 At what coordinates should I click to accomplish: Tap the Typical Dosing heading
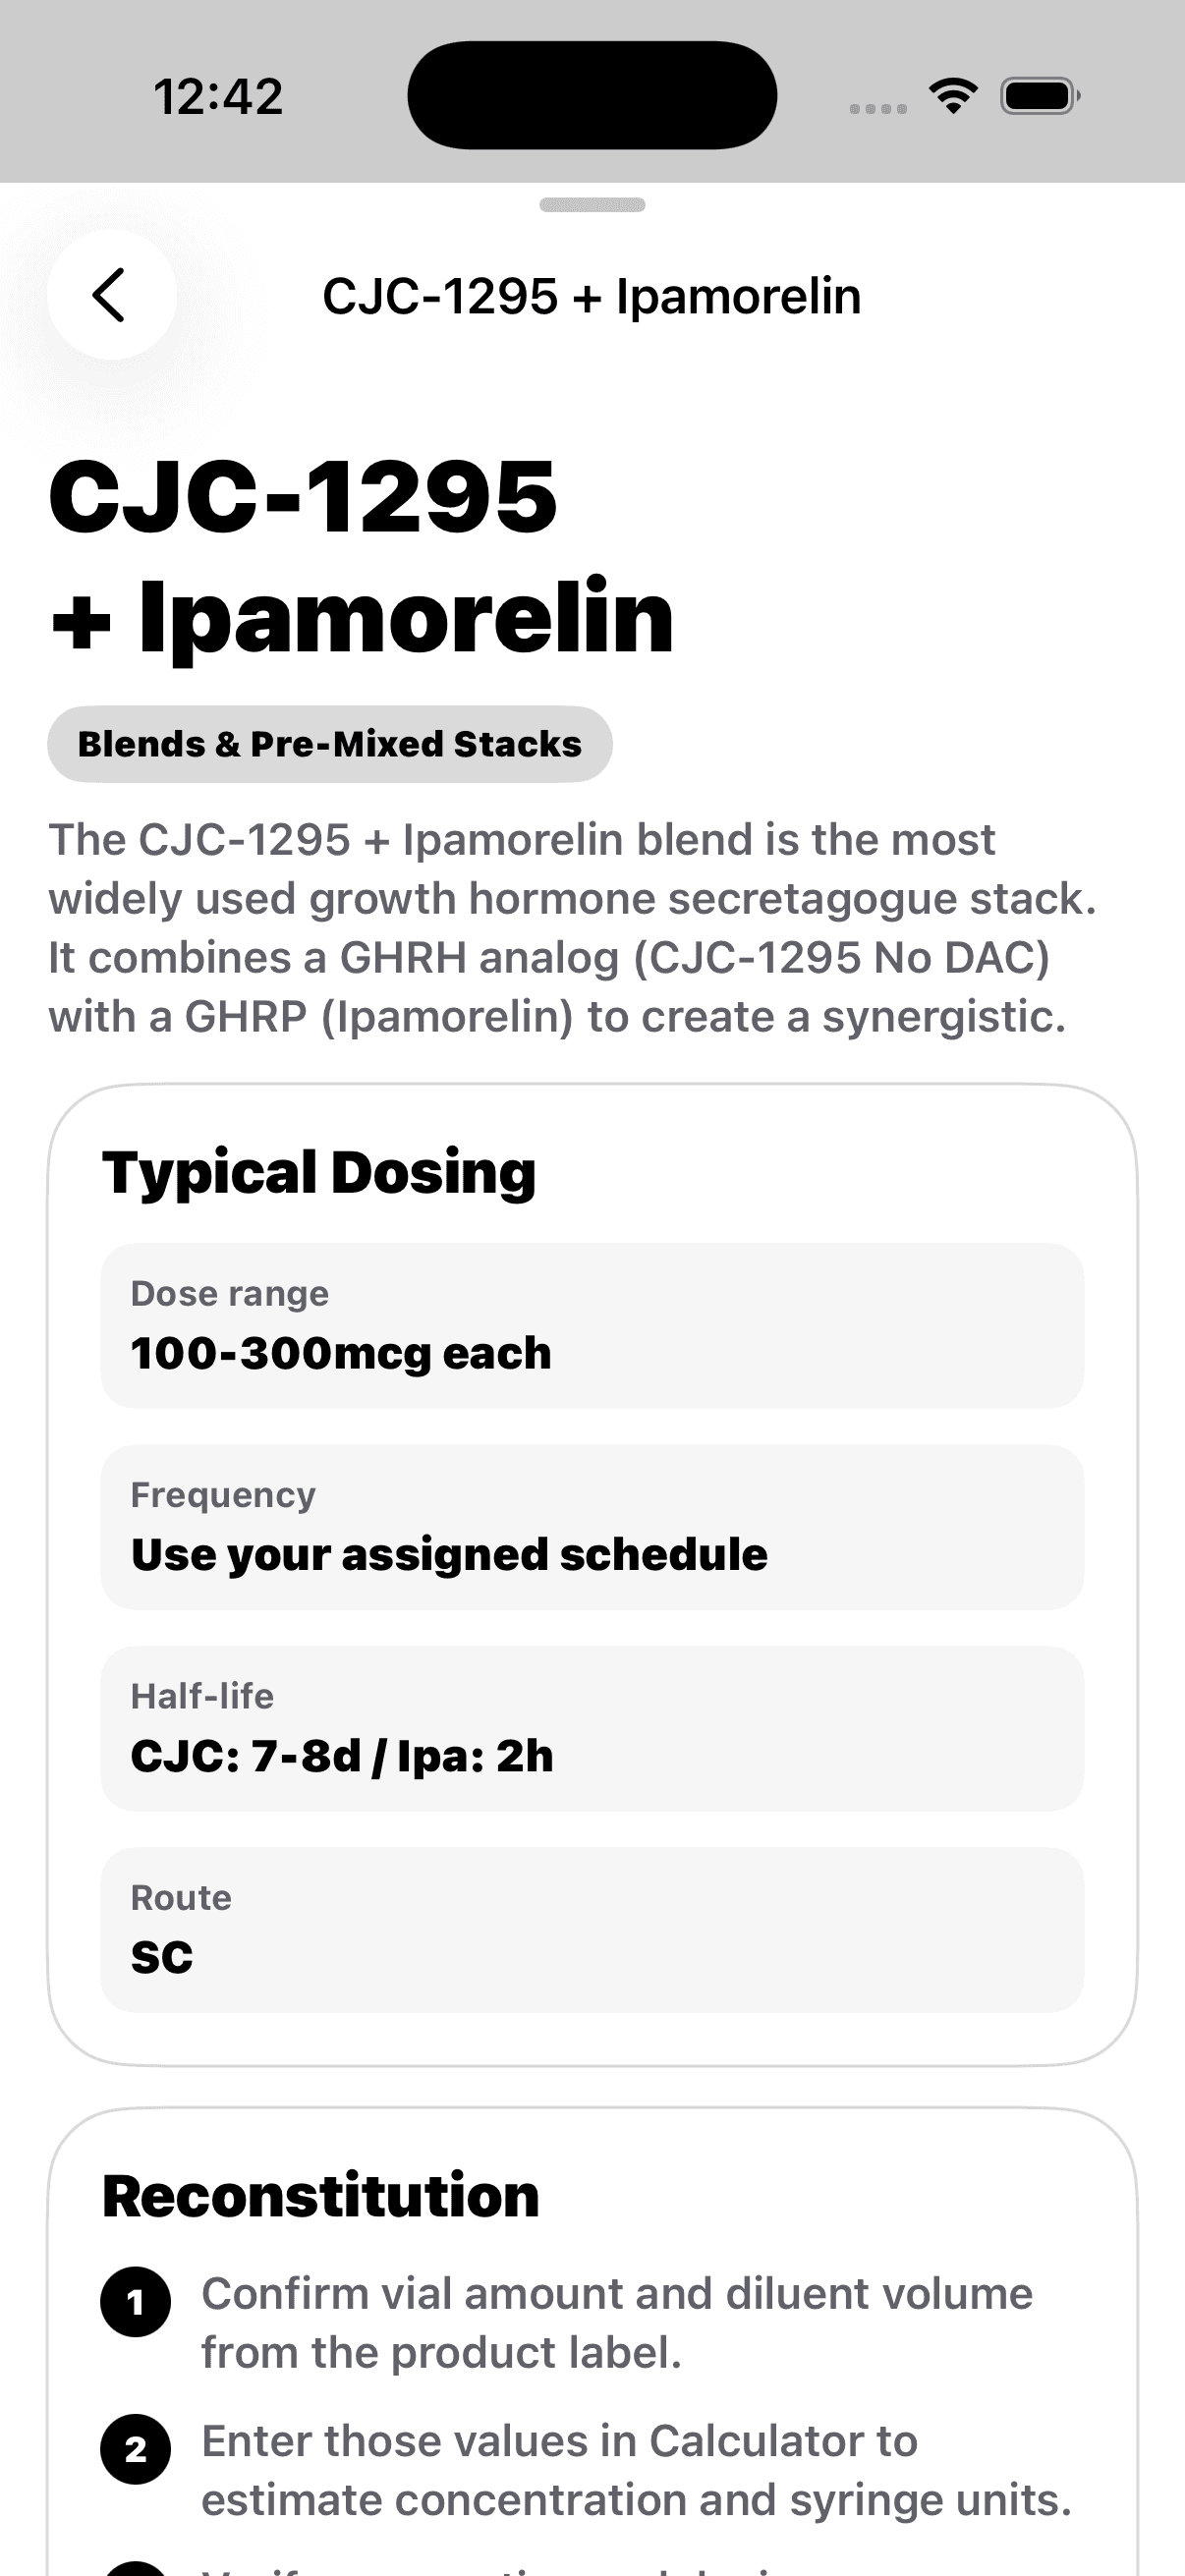pyautogui.click(x=319, y=1173)
